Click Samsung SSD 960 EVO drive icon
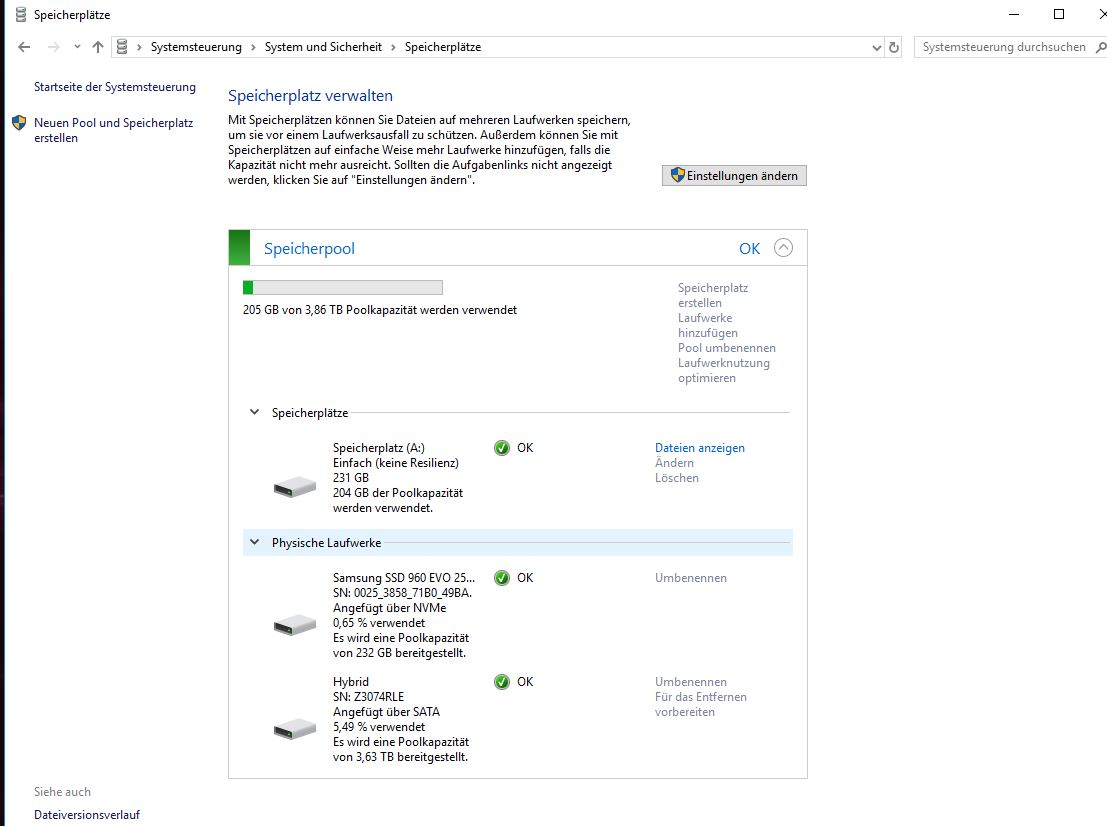The width and height of the screenshot is (1107, 826). point(294,625)
